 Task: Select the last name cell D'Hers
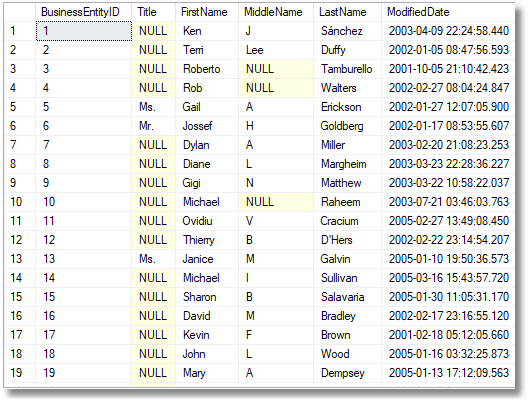[x=347, y=240]
